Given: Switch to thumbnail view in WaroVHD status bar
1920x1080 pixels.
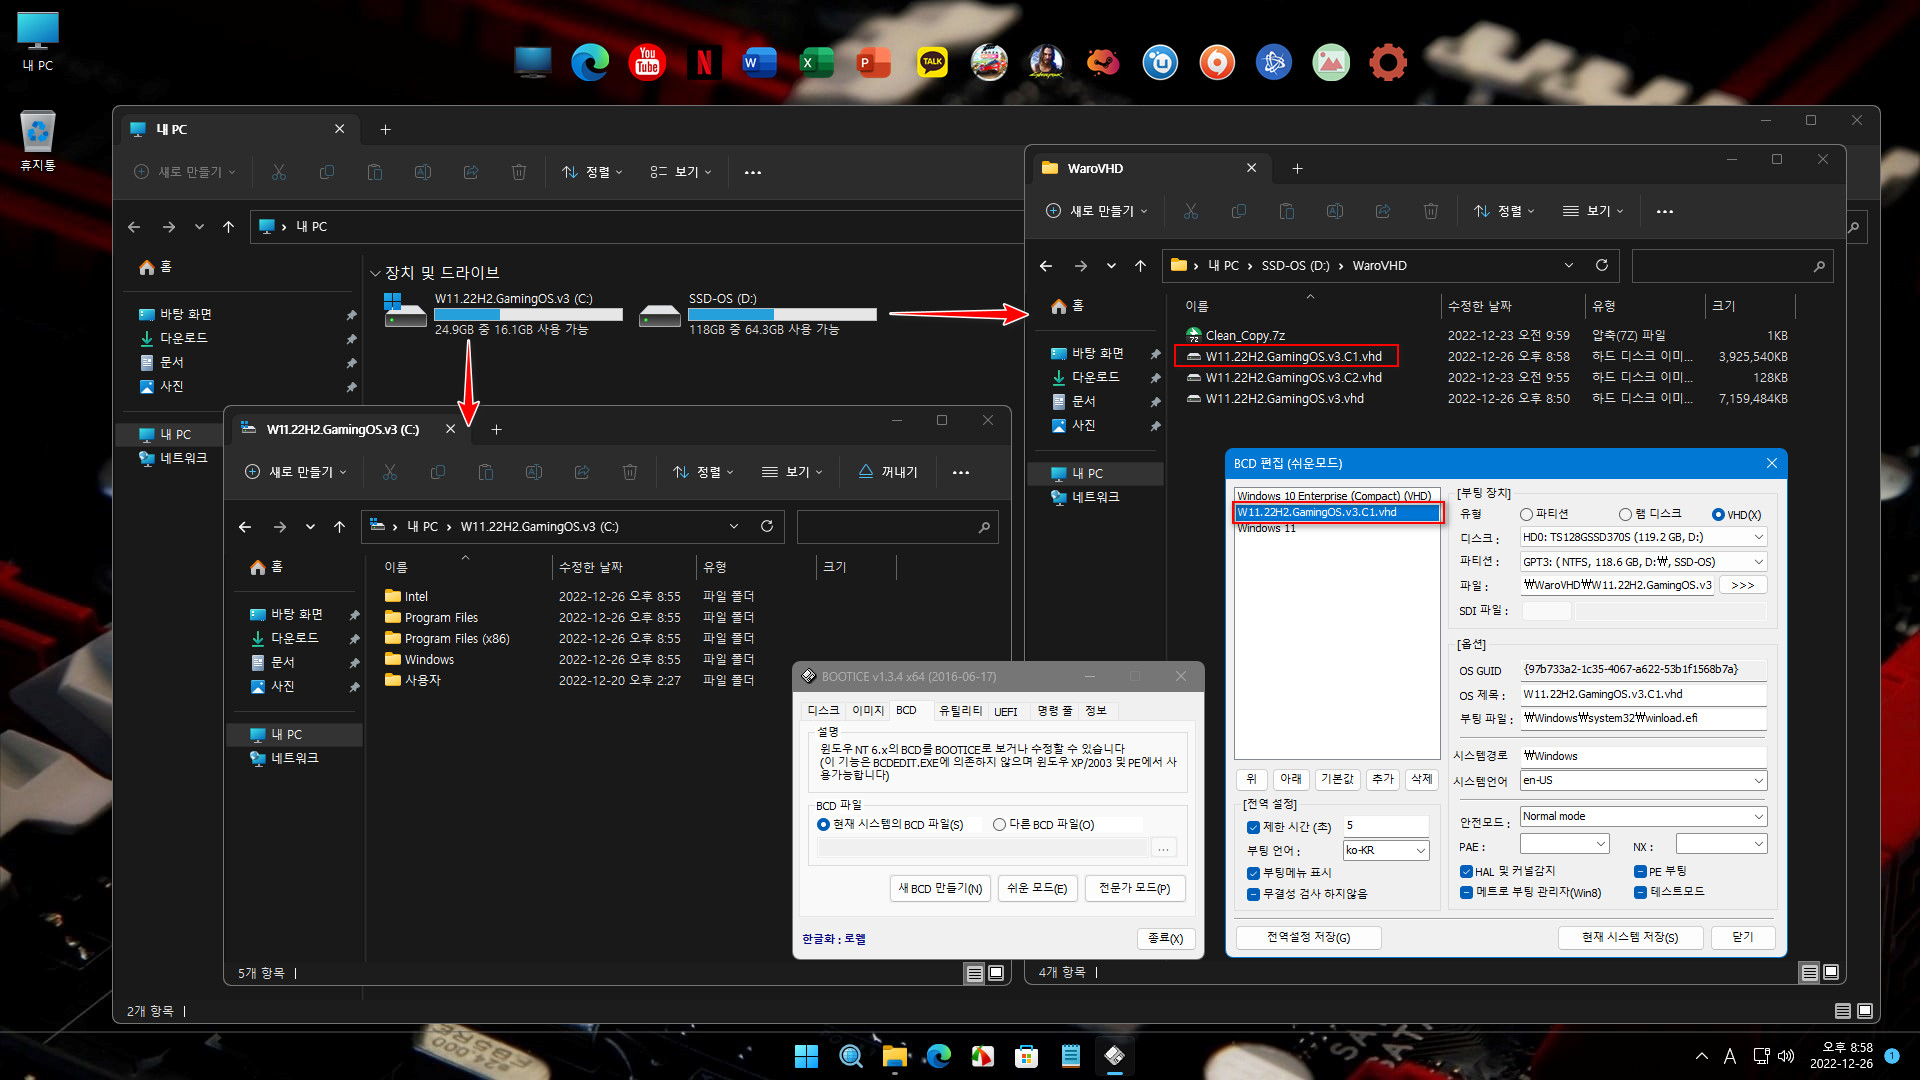Looking at the screenshot, I should (1831, 972).
